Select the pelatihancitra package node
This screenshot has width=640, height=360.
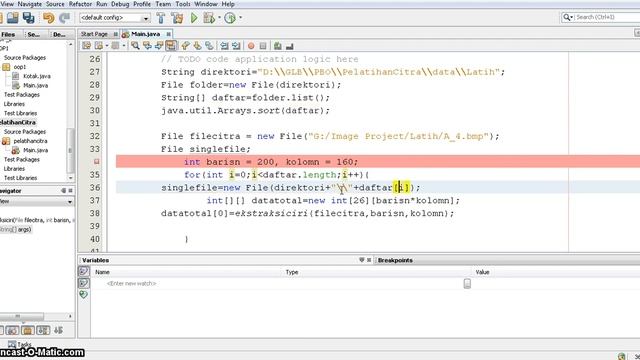coord(30,141)
